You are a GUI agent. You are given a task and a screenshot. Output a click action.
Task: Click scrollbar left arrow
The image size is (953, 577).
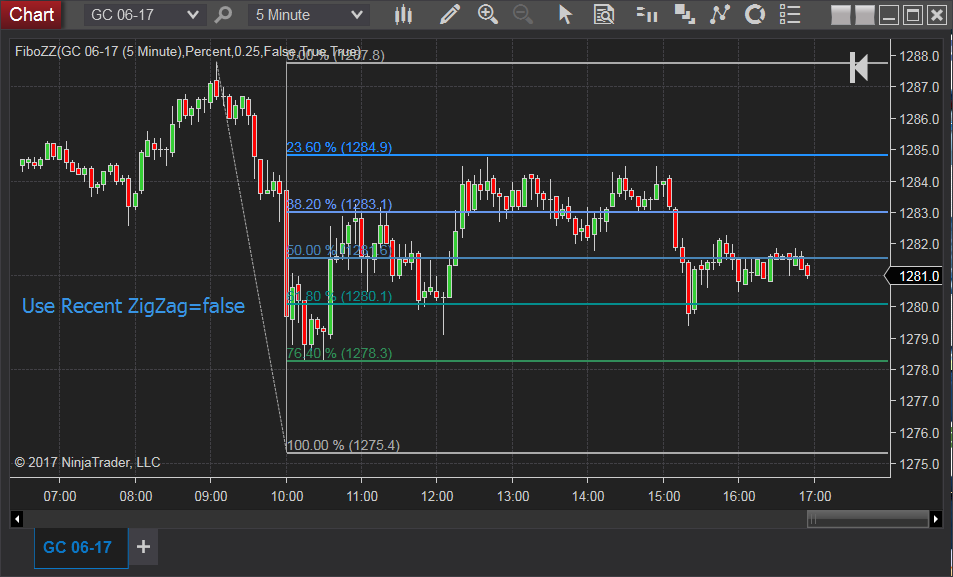17,519
